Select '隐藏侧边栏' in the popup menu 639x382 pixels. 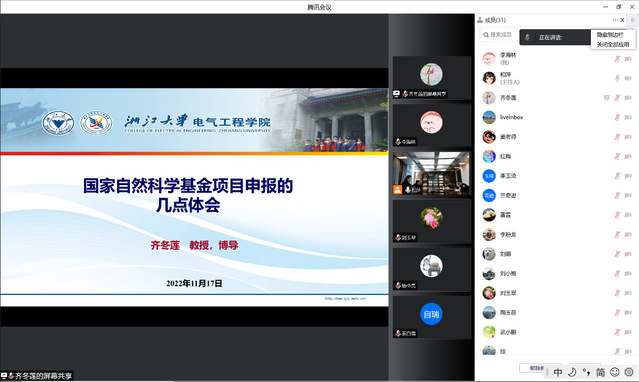coord(610,35)
